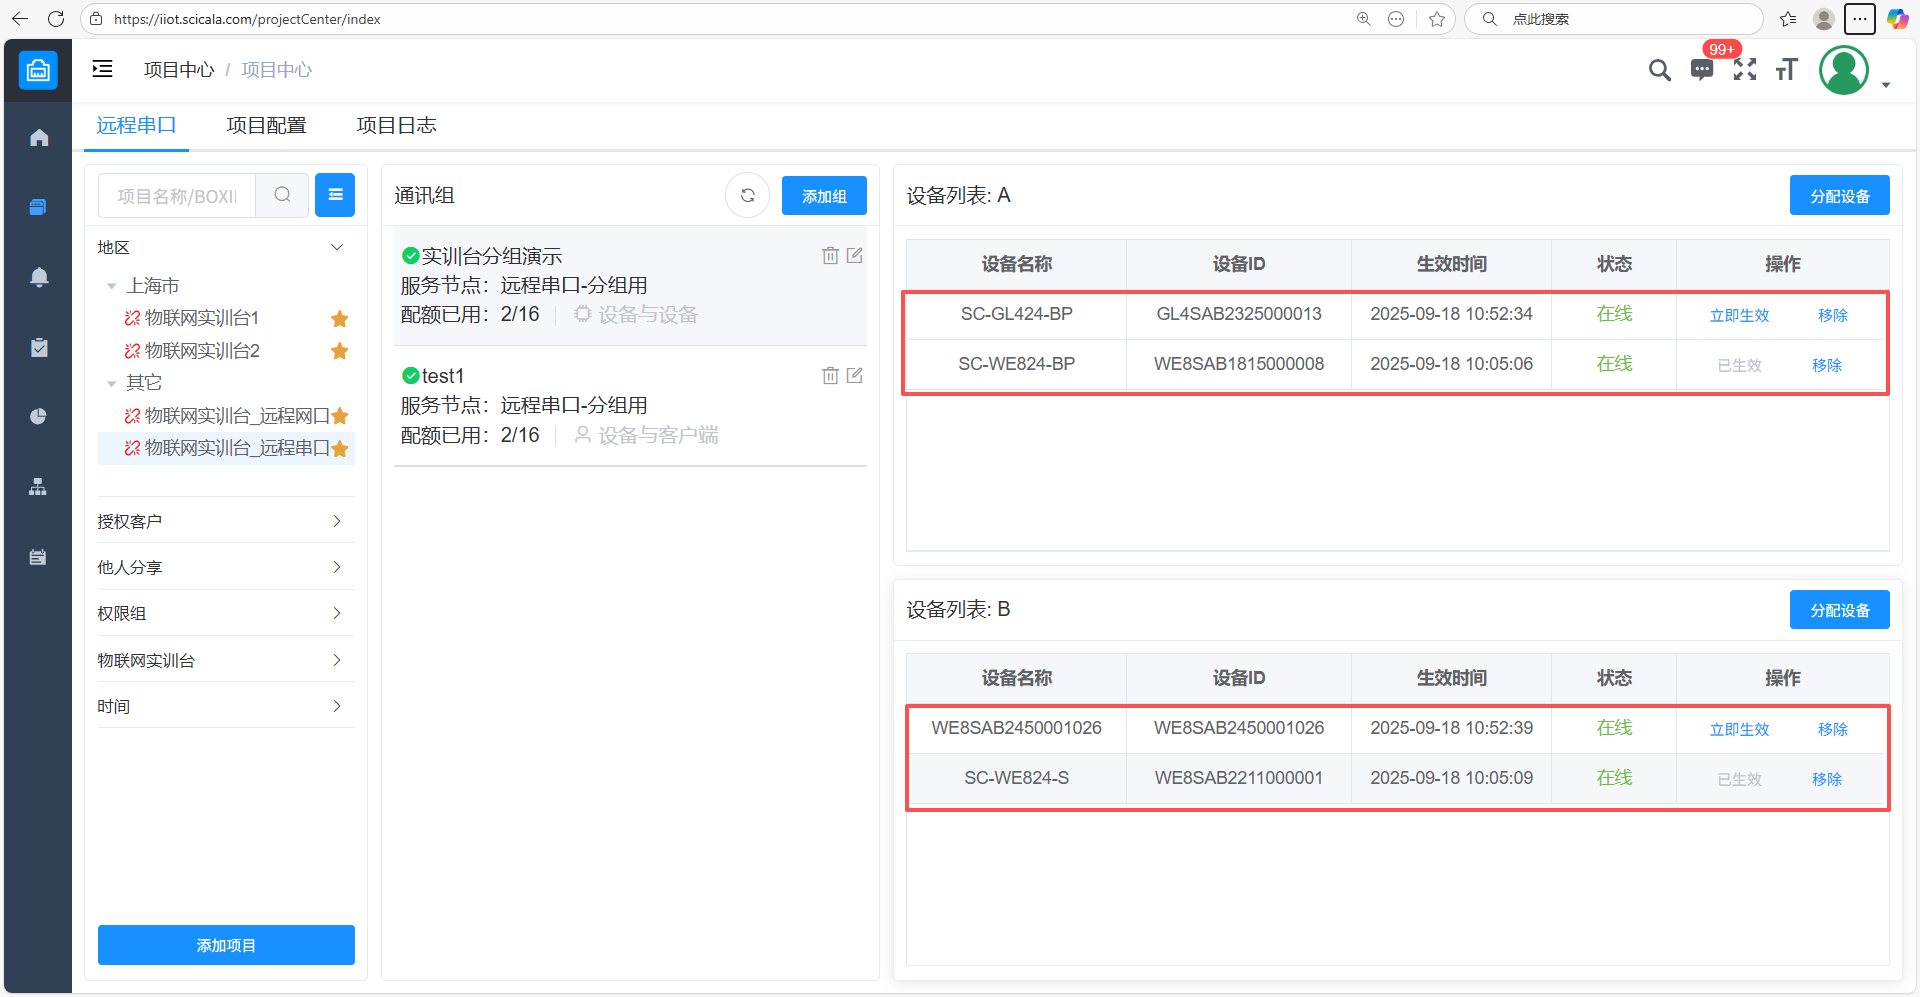The image size is (1920, 997).
Task: Collapse the 地区 section chevron
Action: pyautogui.click(x=337, y=247)
